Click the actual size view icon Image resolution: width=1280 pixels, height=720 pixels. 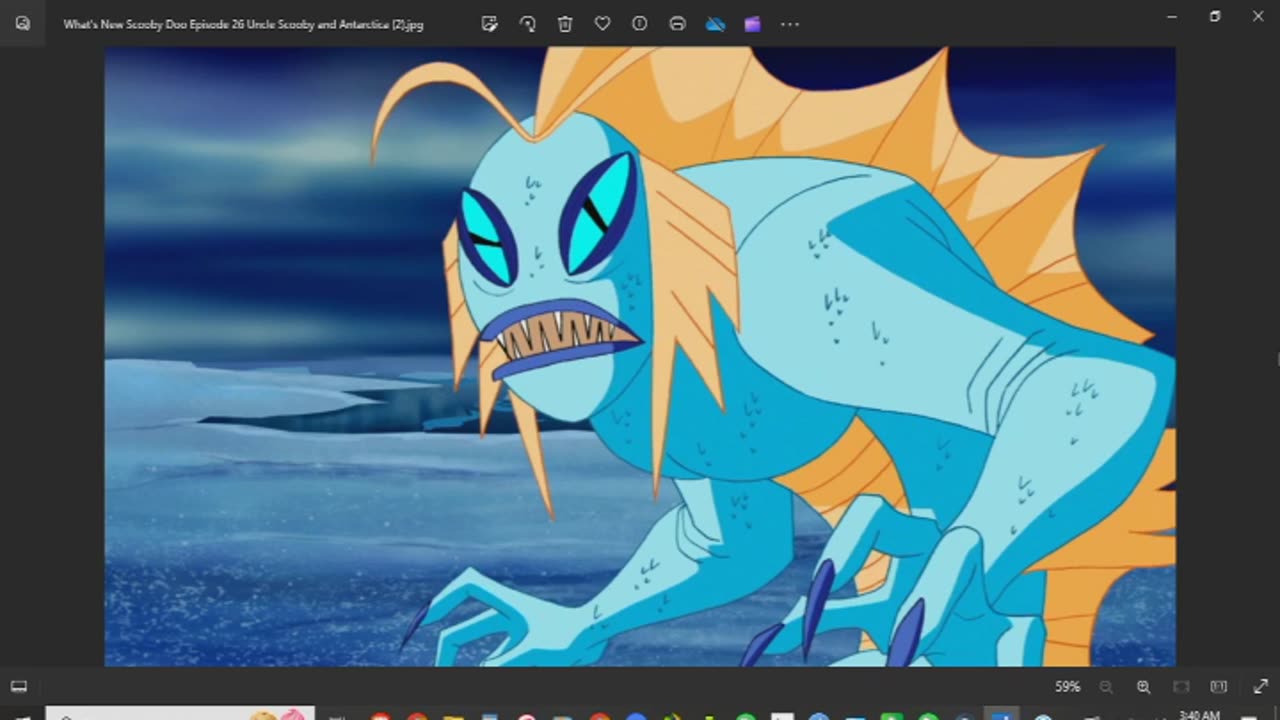pyautogui.click(x=1218, y=687)
